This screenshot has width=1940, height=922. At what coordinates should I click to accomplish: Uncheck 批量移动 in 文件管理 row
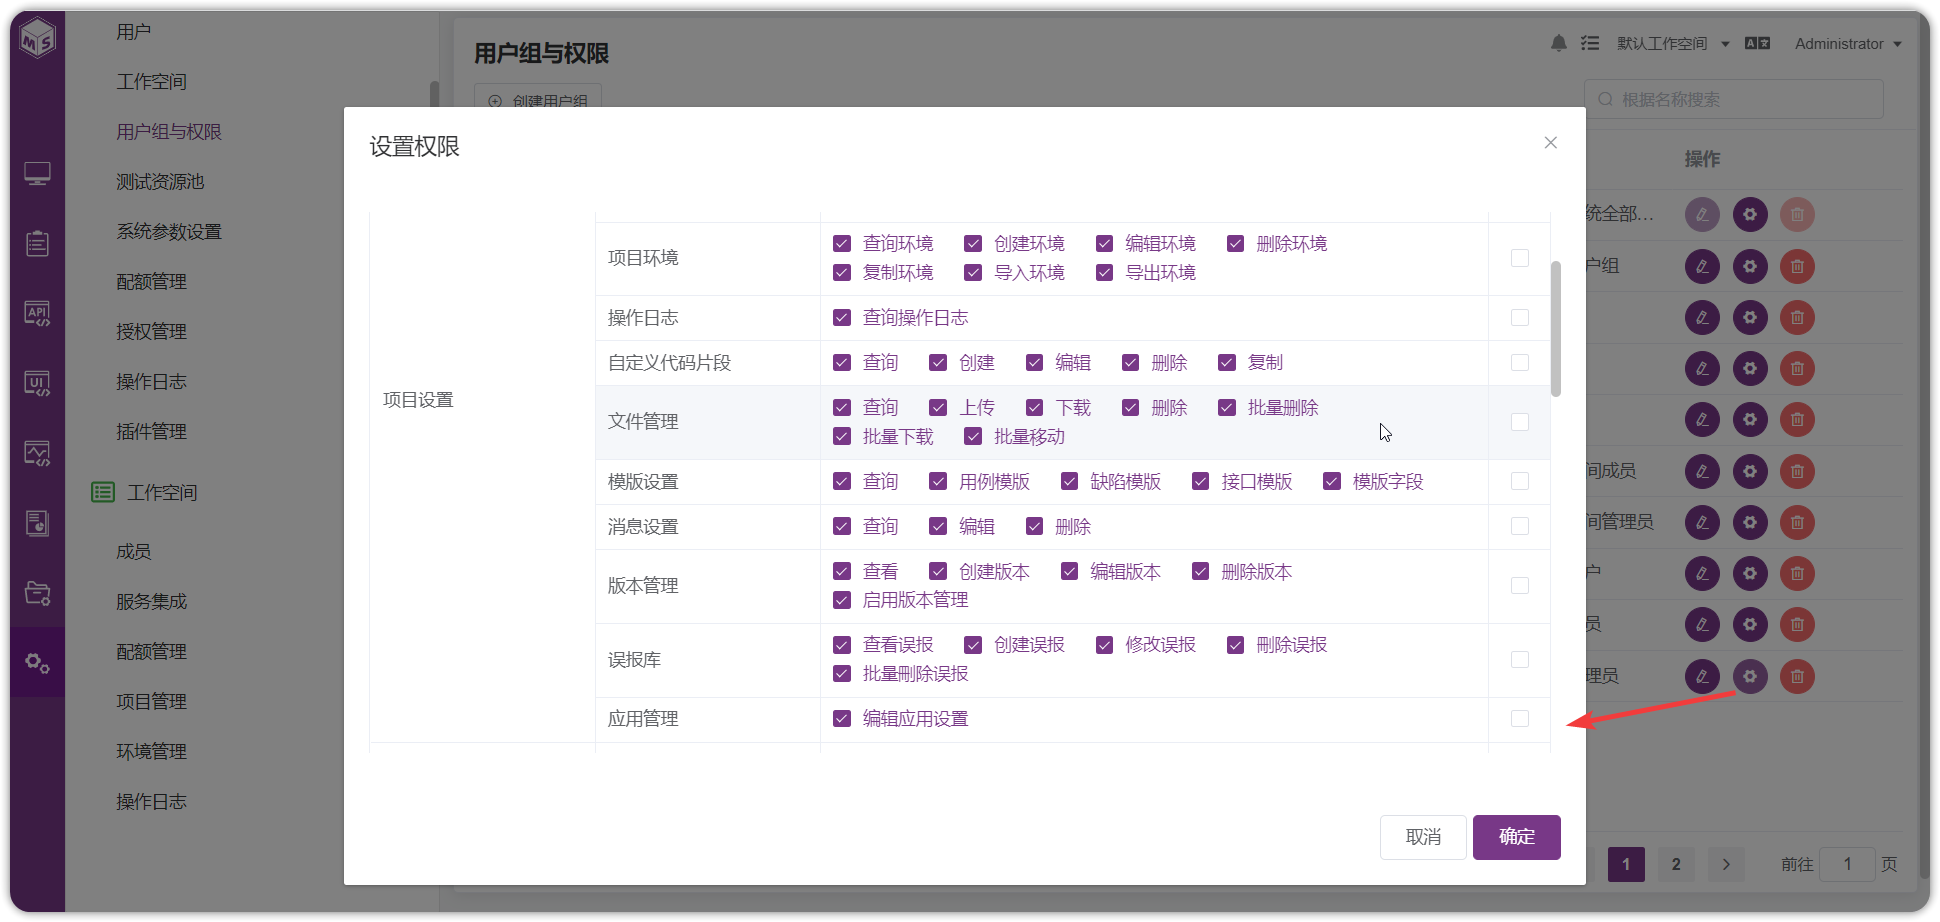(973, 436)
